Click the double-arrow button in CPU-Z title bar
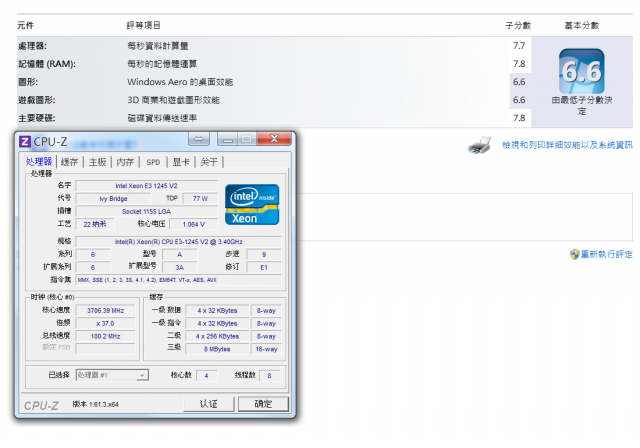 199,139
